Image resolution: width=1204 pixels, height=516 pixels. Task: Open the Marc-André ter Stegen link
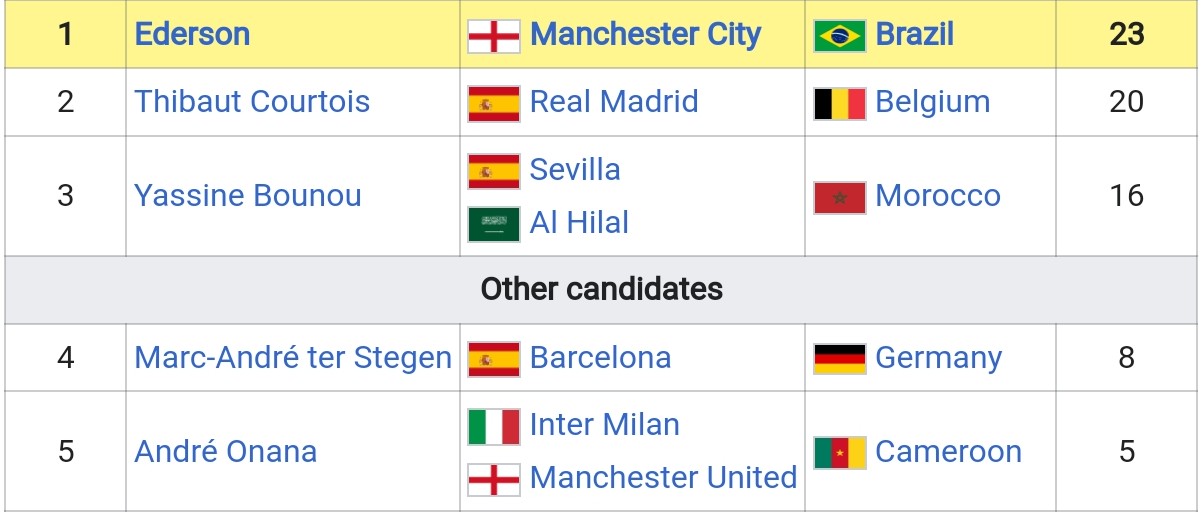[x=293, y=358]
